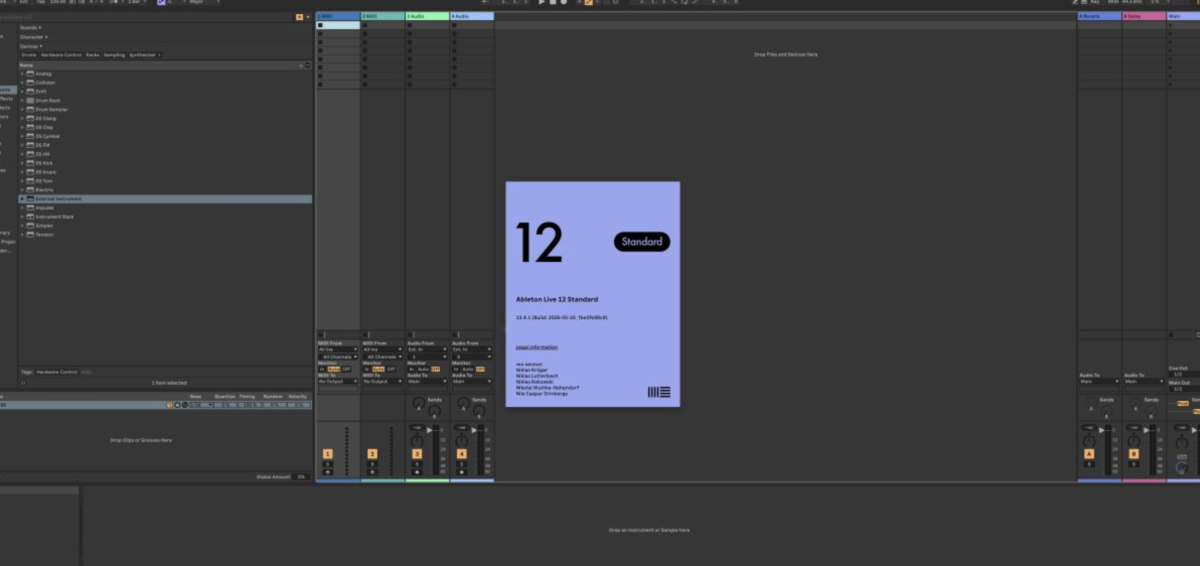This screenshot has width=1200, height=566.
Task: Click the Ableton logo on splash screen
Action: pyautogui.click(x=659, y=392)
